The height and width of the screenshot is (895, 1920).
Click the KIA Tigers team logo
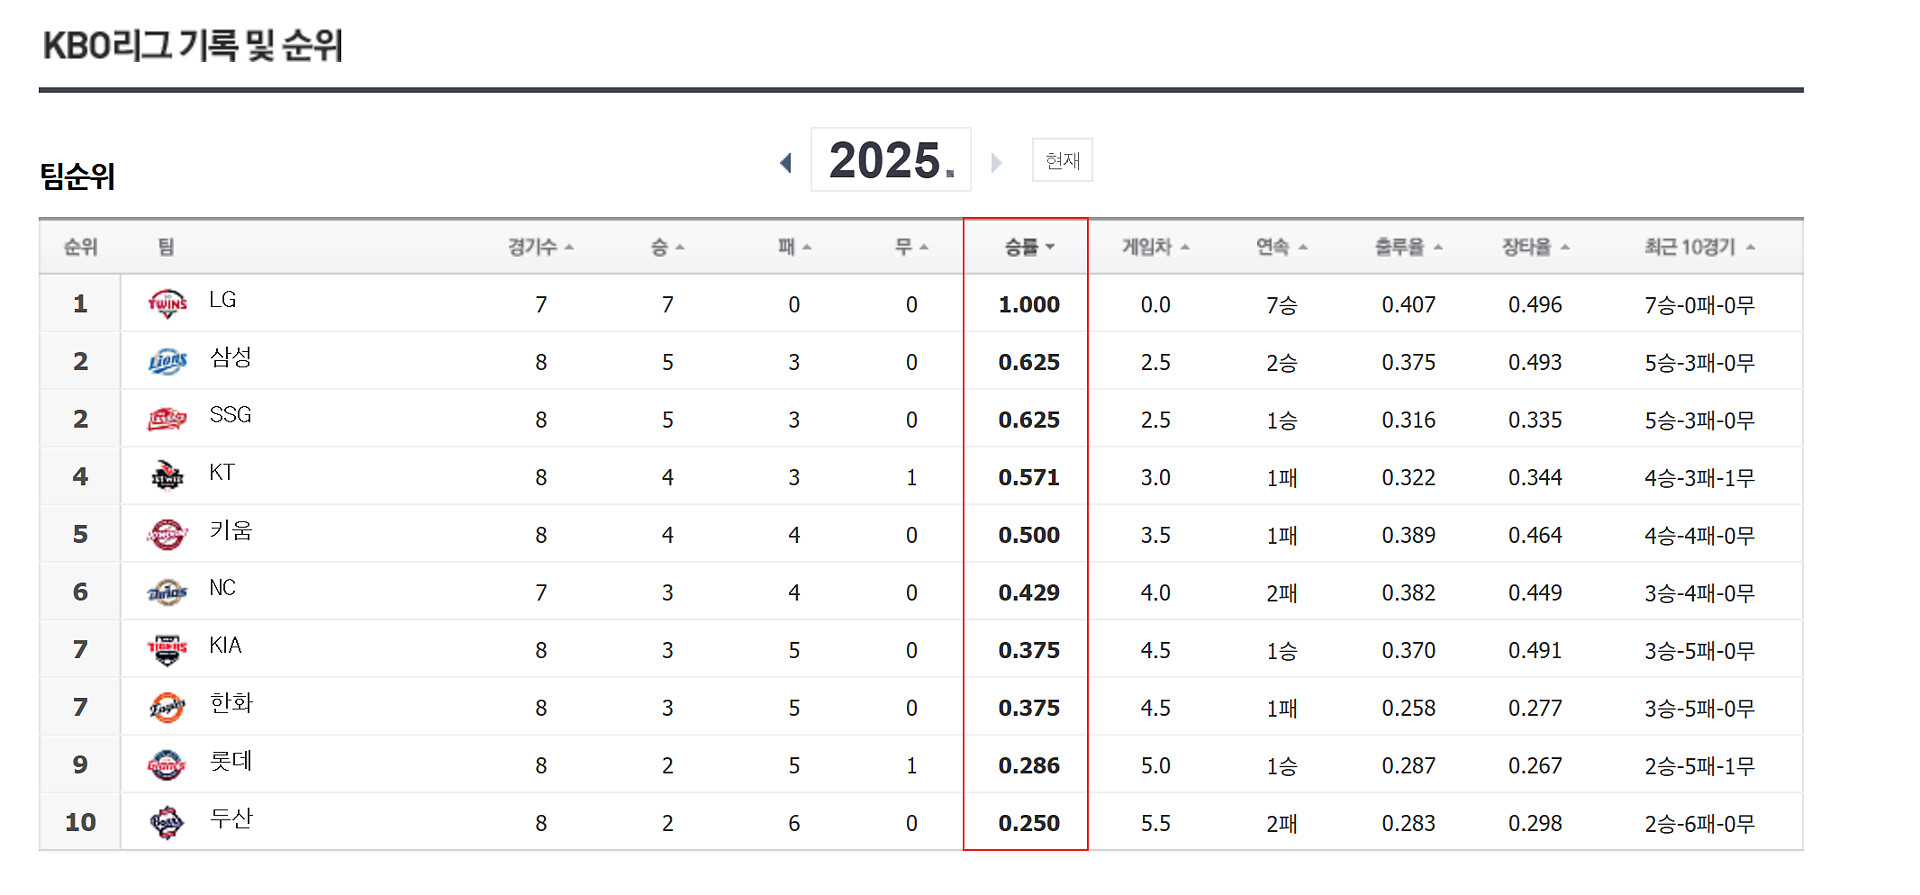(x=167, y=650)
